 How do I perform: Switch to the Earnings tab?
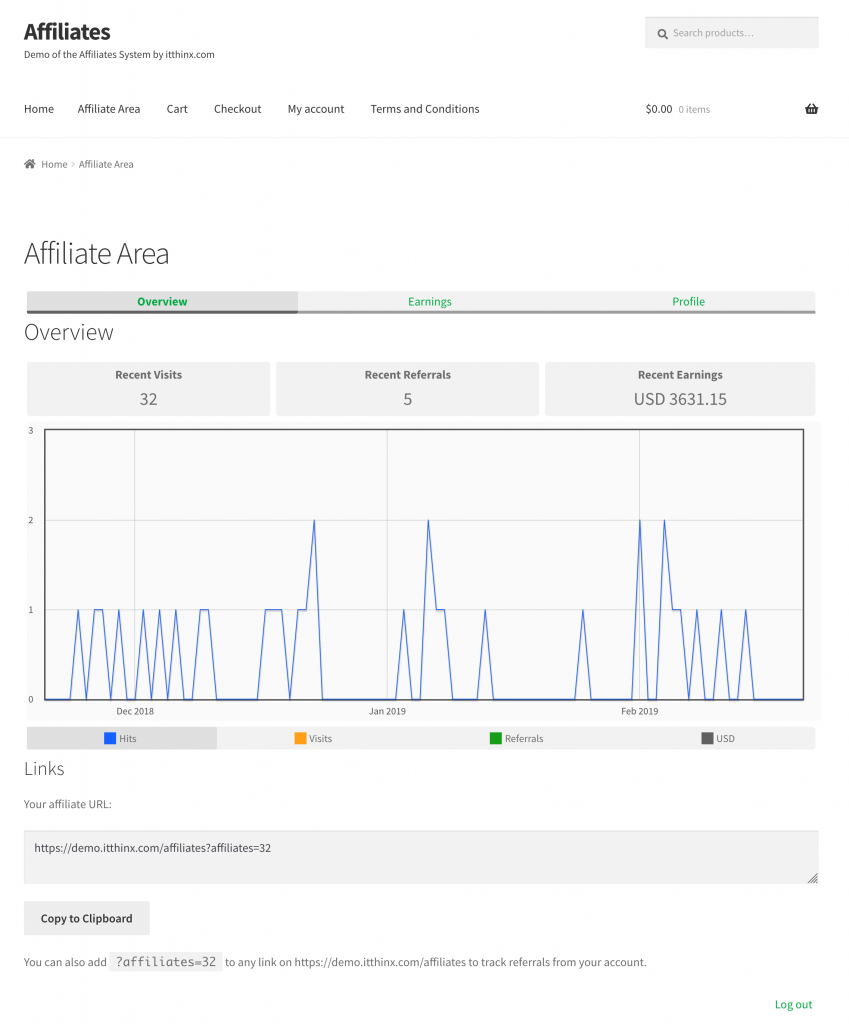pyautogui.click(x=430, y=302)
